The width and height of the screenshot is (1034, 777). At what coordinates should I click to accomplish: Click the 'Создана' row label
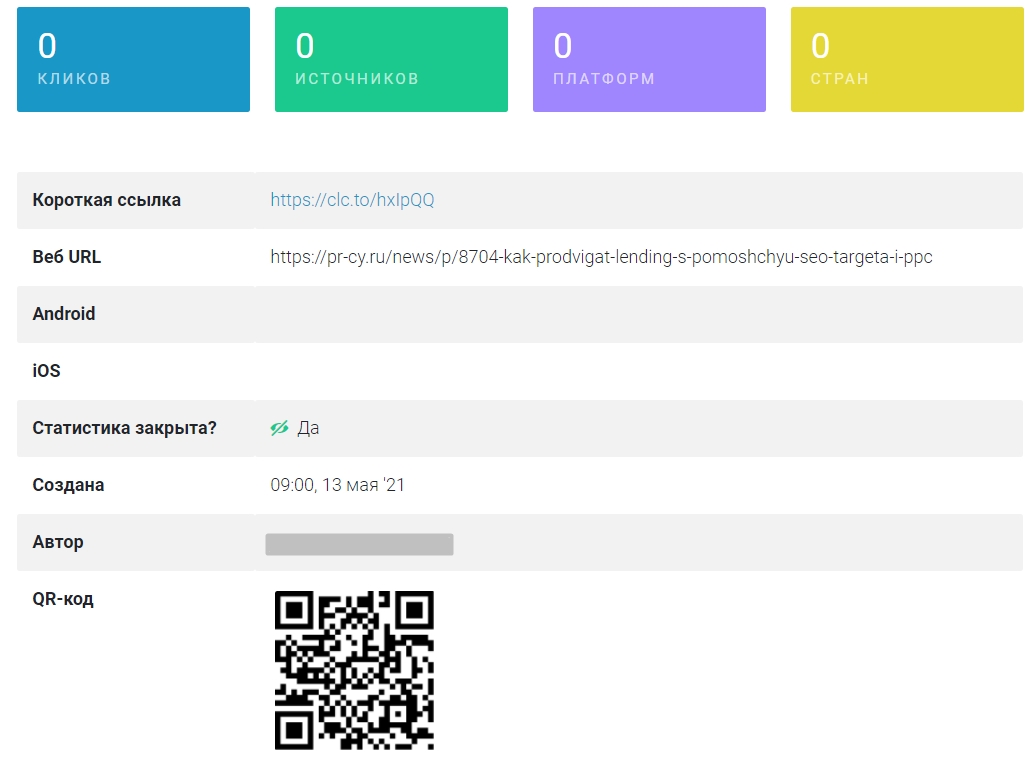68,485
